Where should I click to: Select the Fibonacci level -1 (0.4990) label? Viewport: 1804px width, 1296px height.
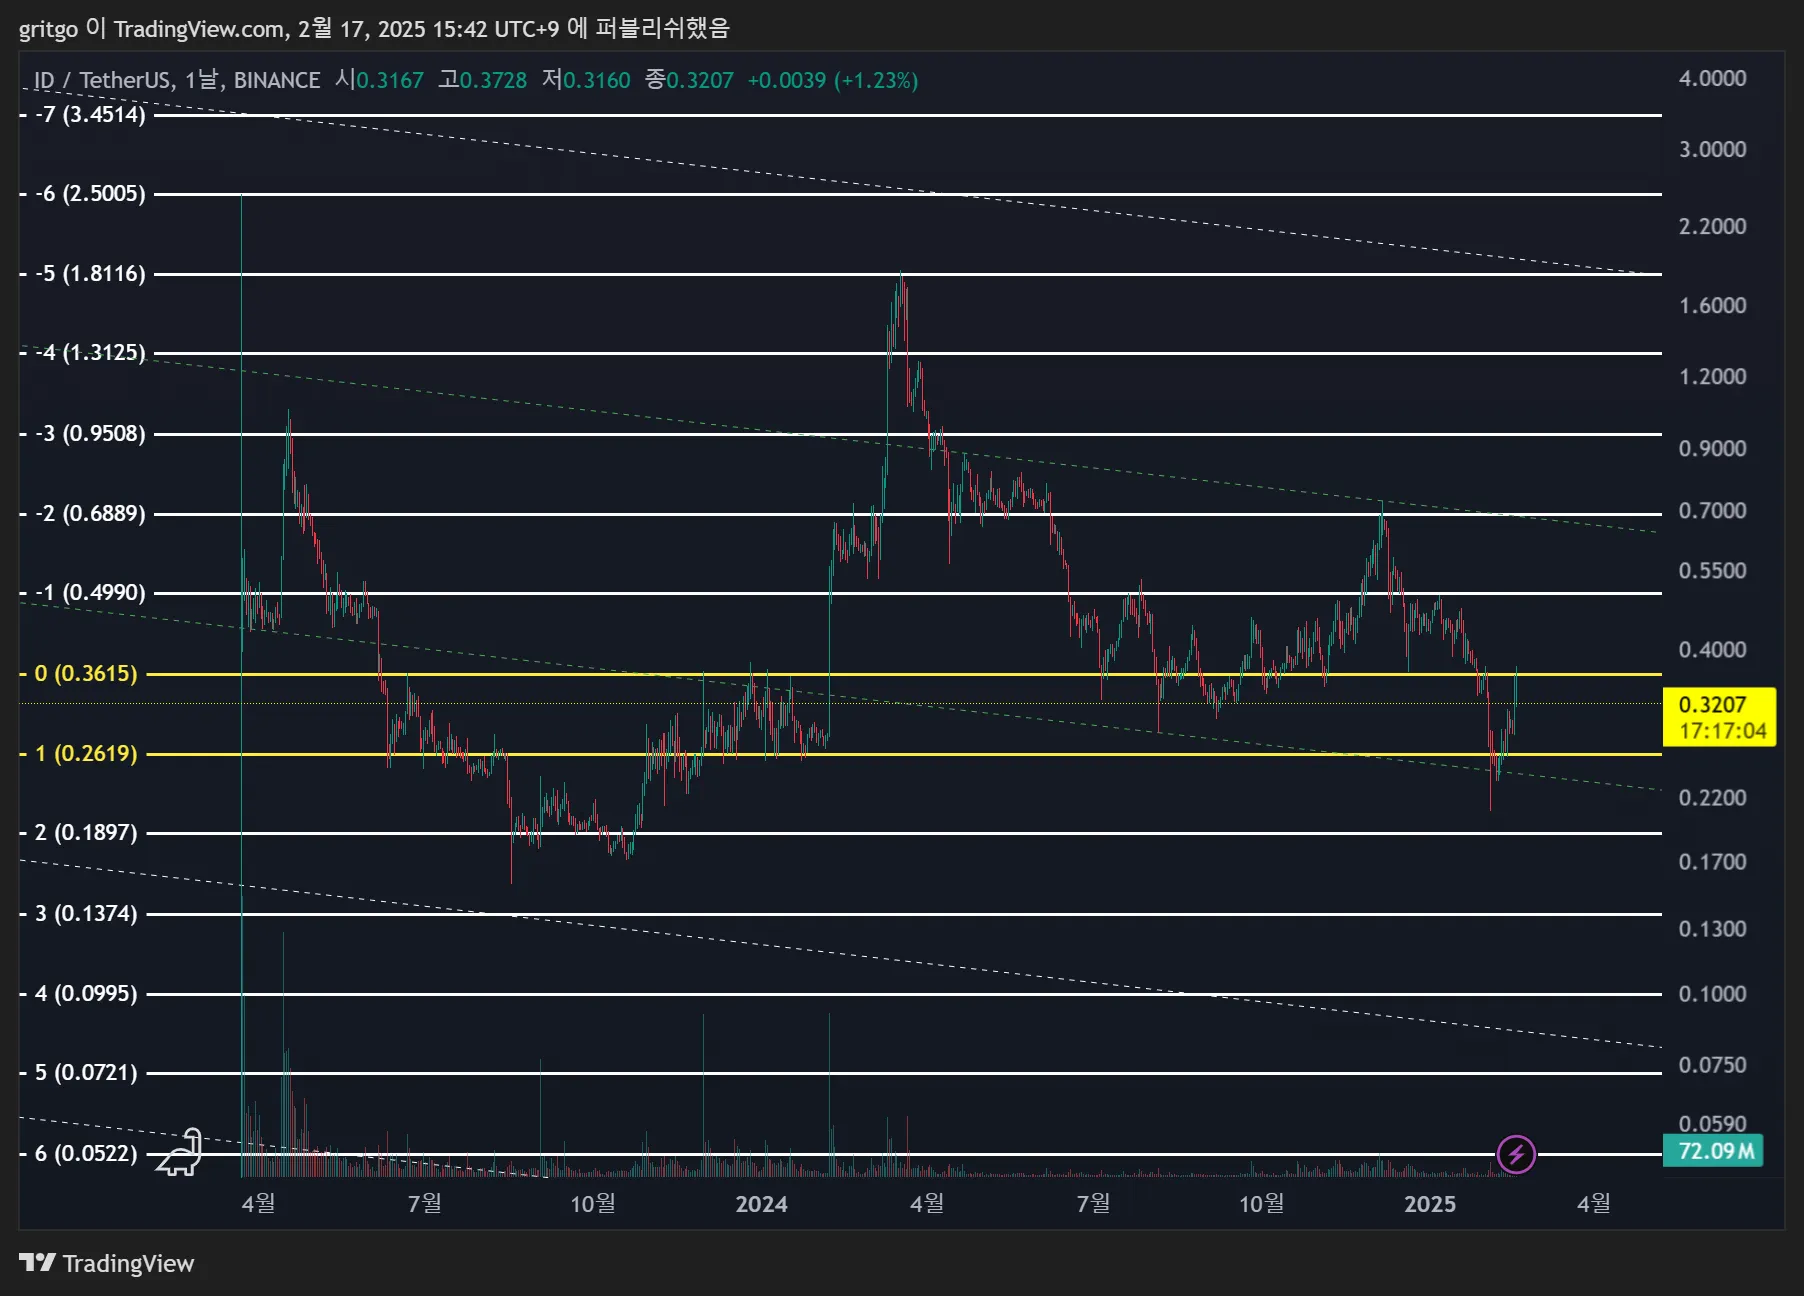click(x=90, y=592)
